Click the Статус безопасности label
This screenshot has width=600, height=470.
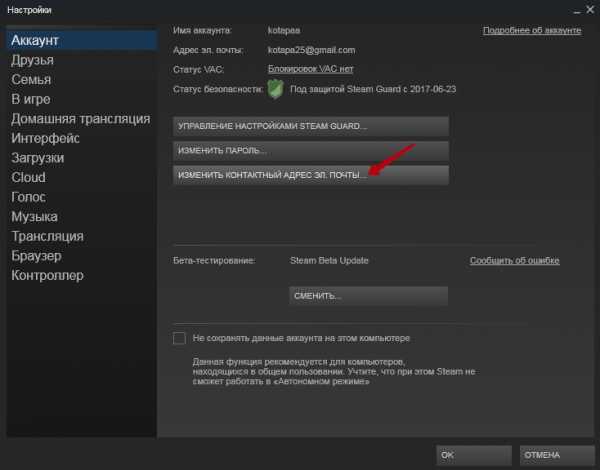[218, 89]
